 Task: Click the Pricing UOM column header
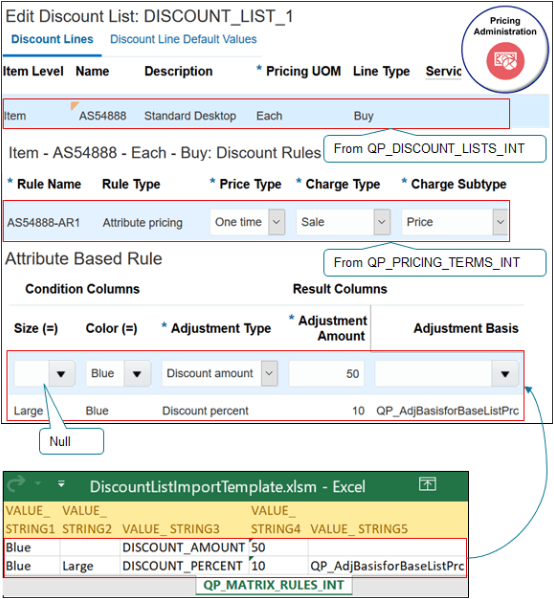click(303, 71)
